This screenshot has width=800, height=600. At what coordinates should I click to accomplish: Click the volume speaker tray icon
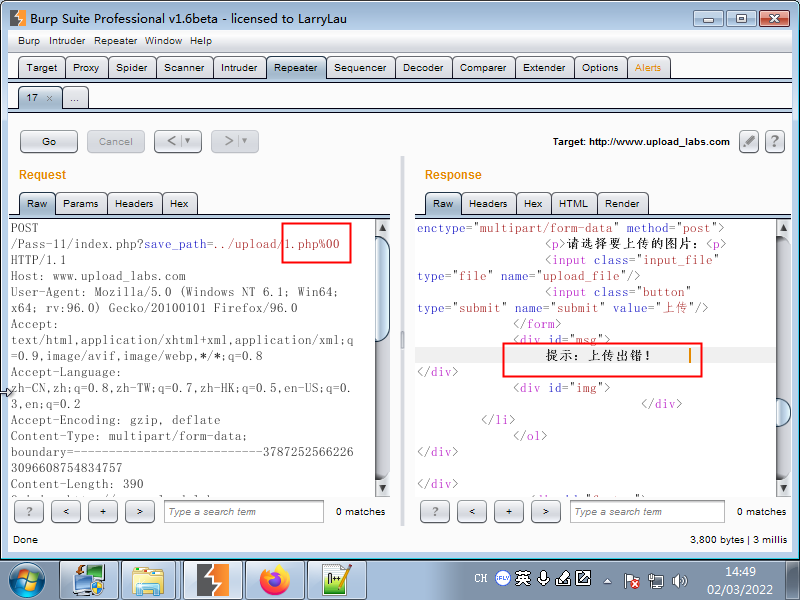click(x=680, y=580)
